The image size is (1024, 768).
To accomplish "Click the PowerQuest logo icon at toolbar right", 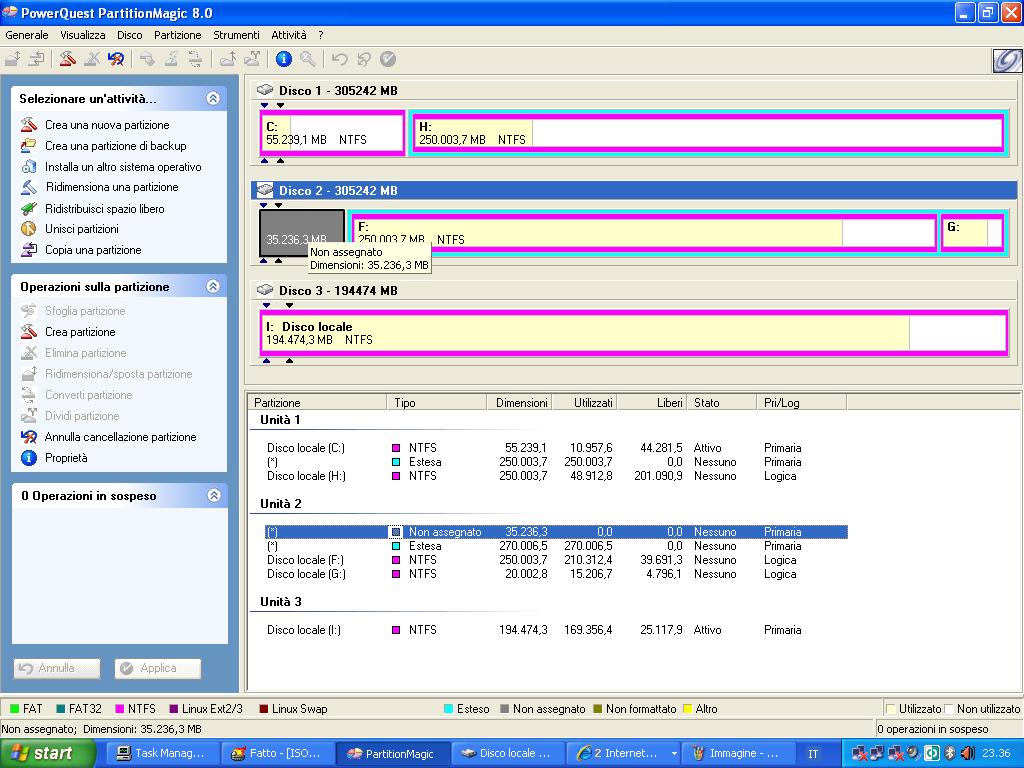I will tap(1007, 61).
